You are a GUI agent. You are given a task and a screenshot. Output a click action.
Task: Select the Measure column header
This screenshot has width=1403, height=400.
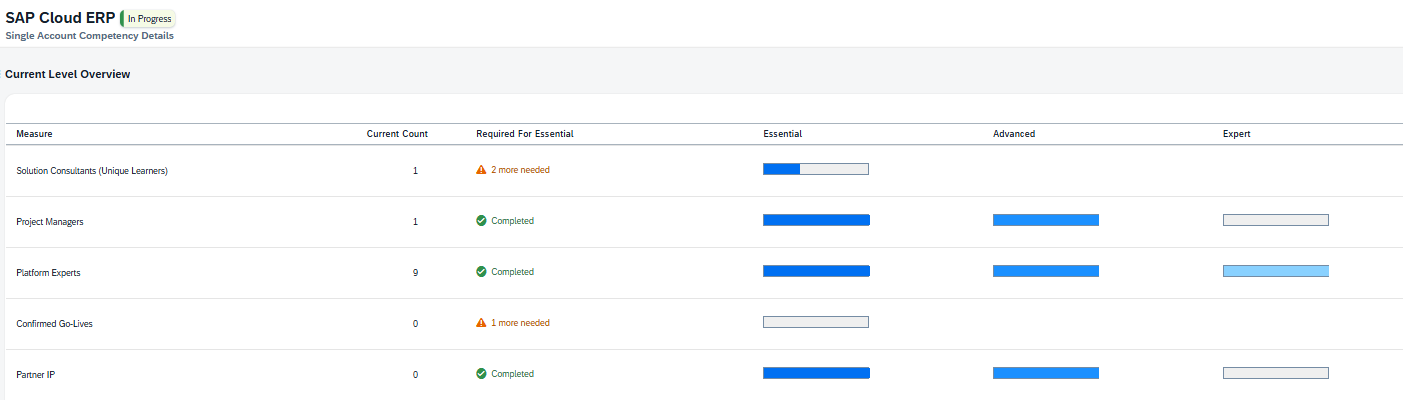tap(35, 134)
